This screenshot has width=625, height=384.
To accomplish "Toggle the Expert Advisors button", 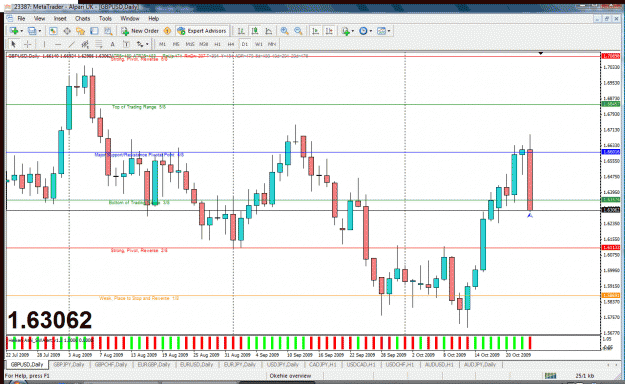I will point(202,31).
